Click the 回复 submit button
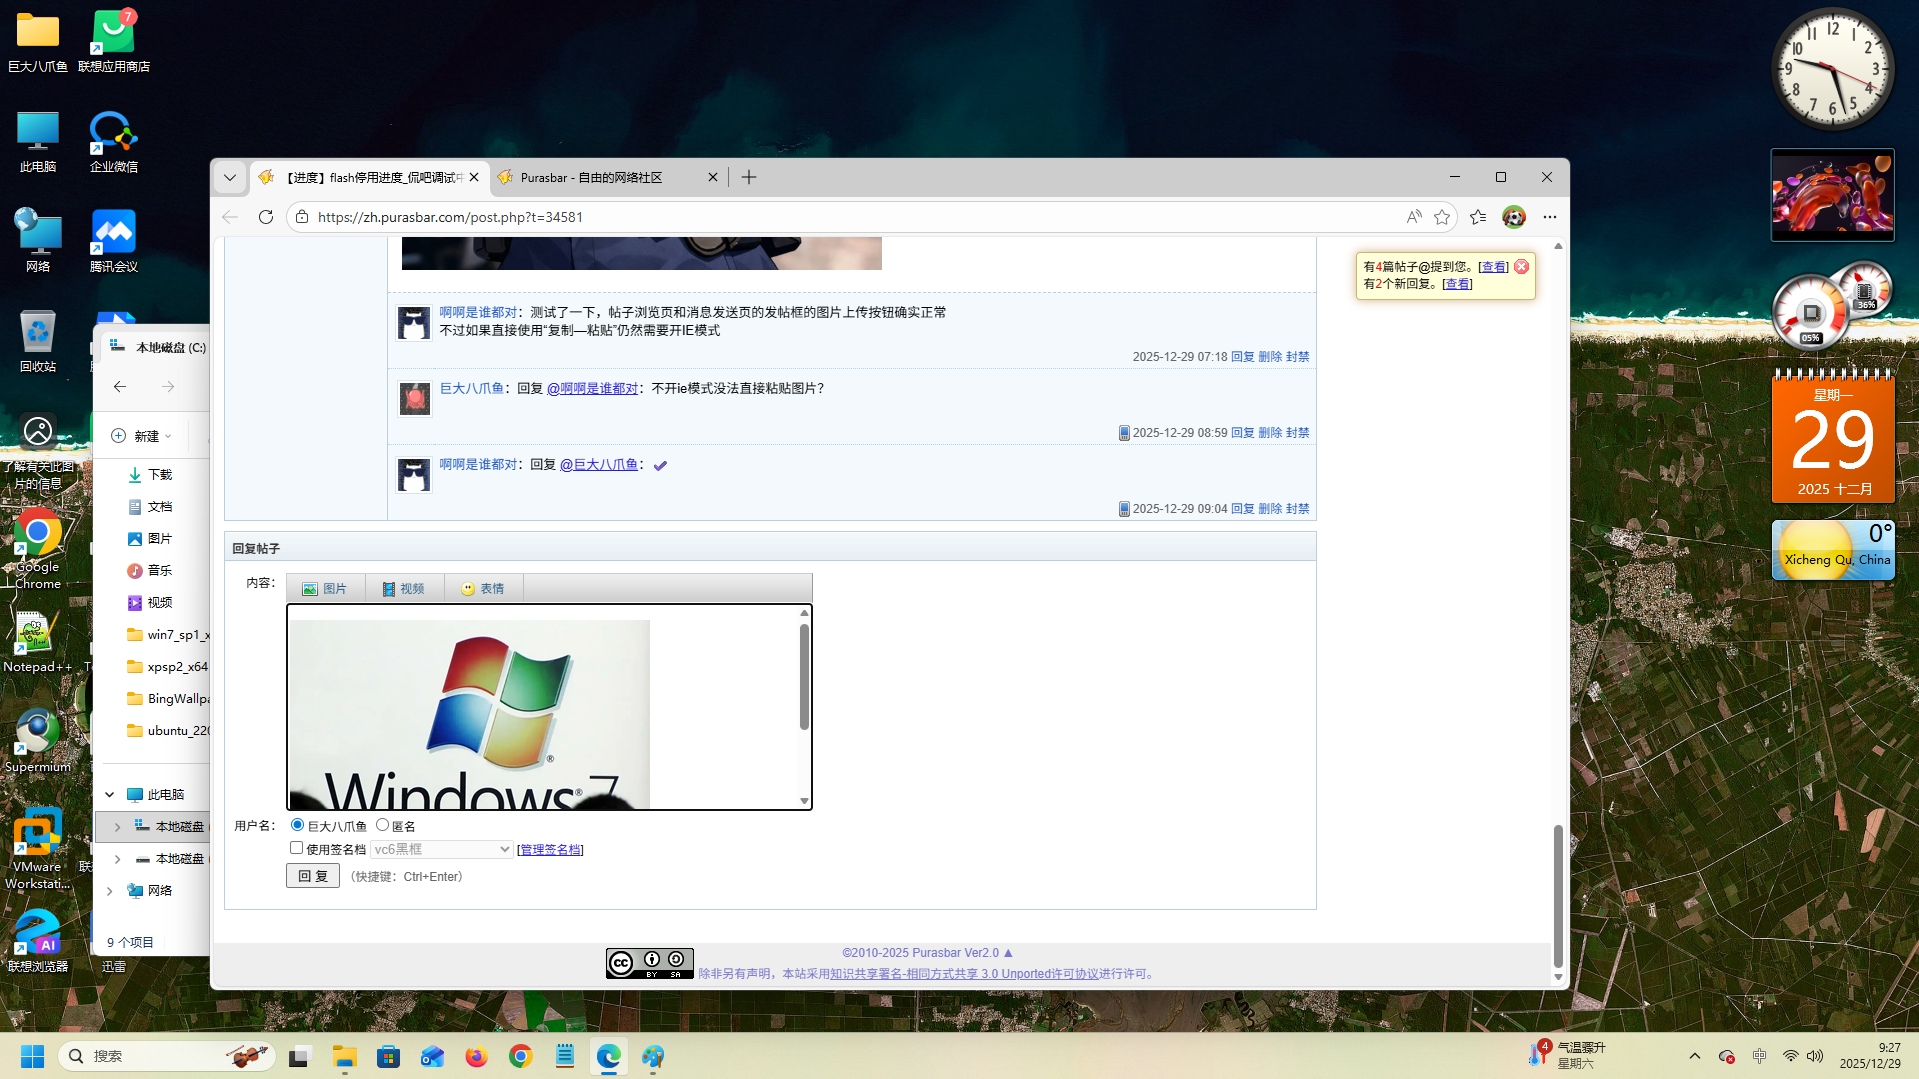Viewport: 1919px width, 1079px height. (x=313, y=876)
